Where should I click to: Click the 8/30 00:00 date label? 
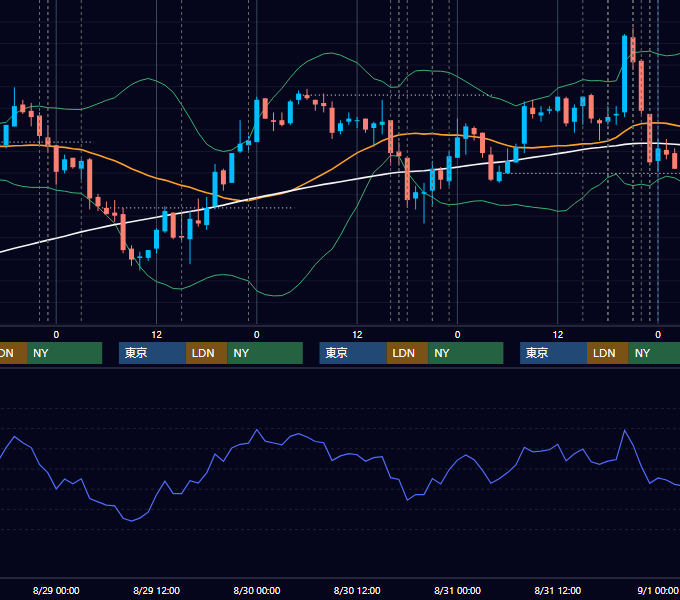point(257,590)
